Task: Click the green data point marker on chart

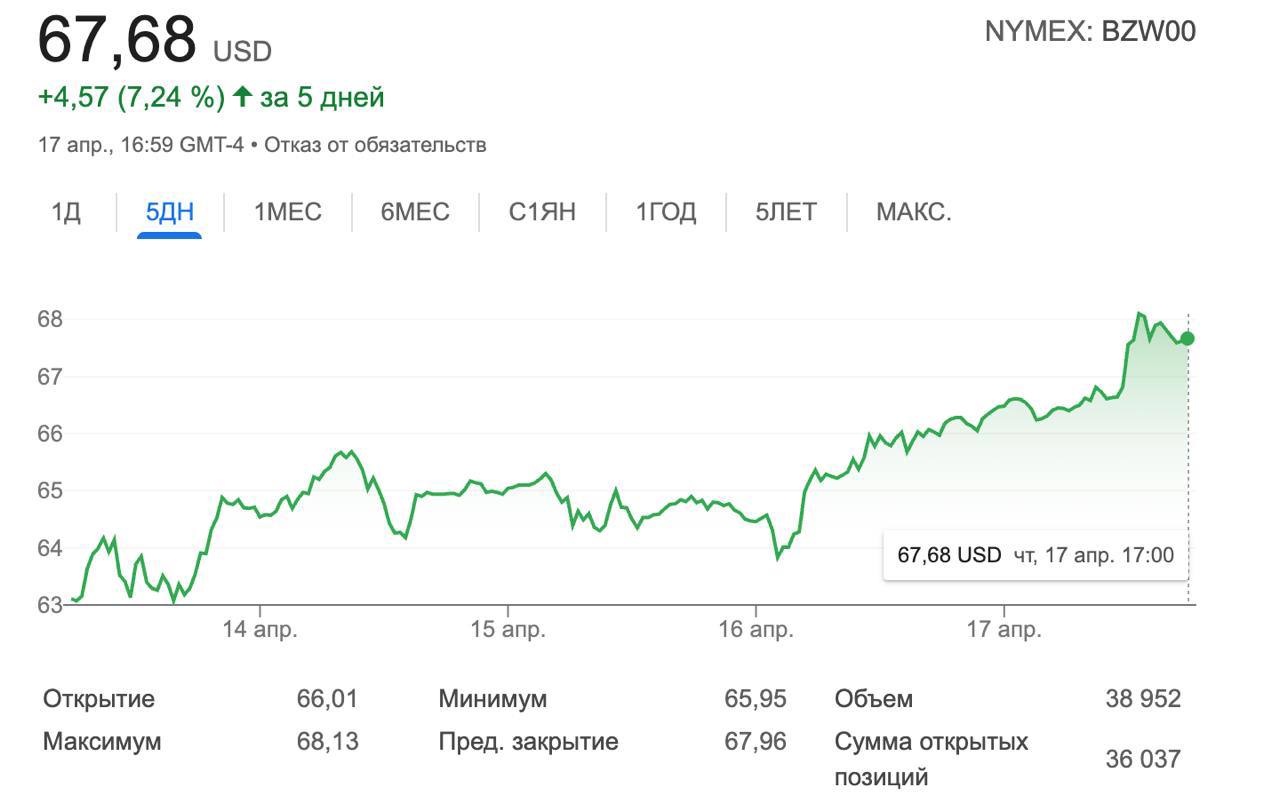Action: click(x=1187, y=338)
